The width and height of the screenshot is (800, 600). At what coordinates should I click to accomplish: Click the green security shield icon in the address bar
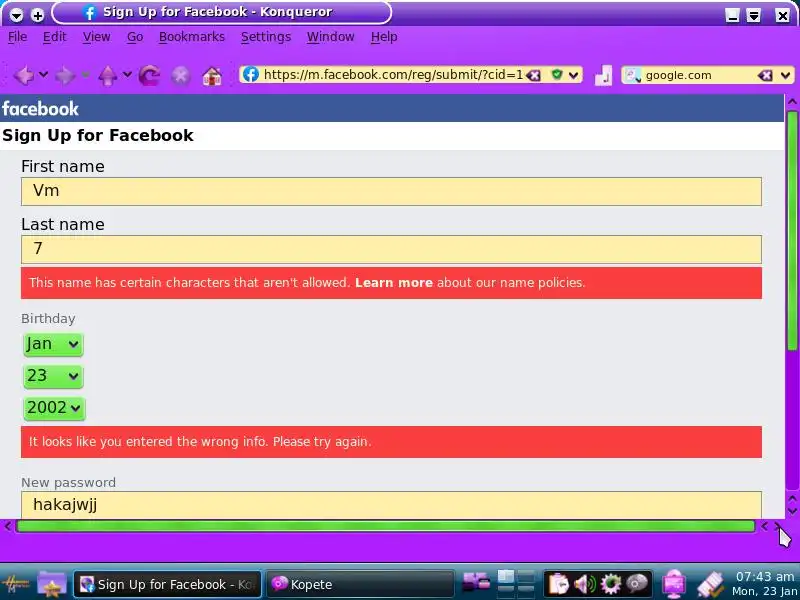click(557, 74)
